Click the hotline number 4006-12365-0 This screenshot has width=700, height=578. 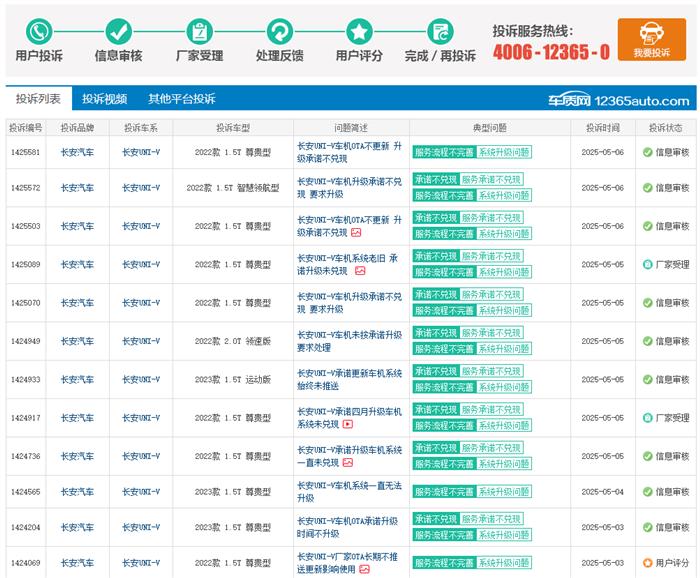(x=551, y=52)
